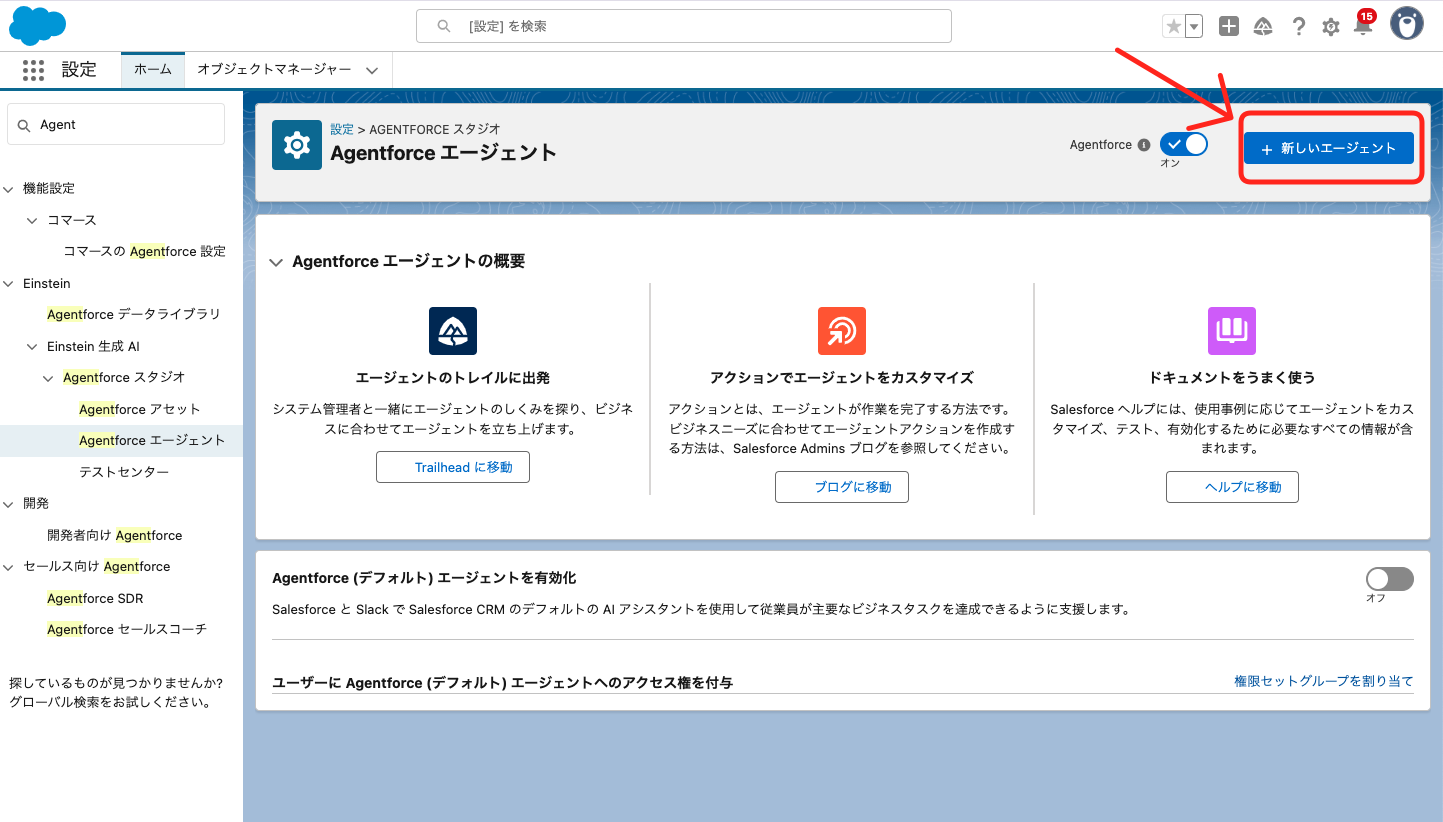Click the Trailhead mountain card icon
Screen dimensions: 1443x822
(x=453, y=331)
